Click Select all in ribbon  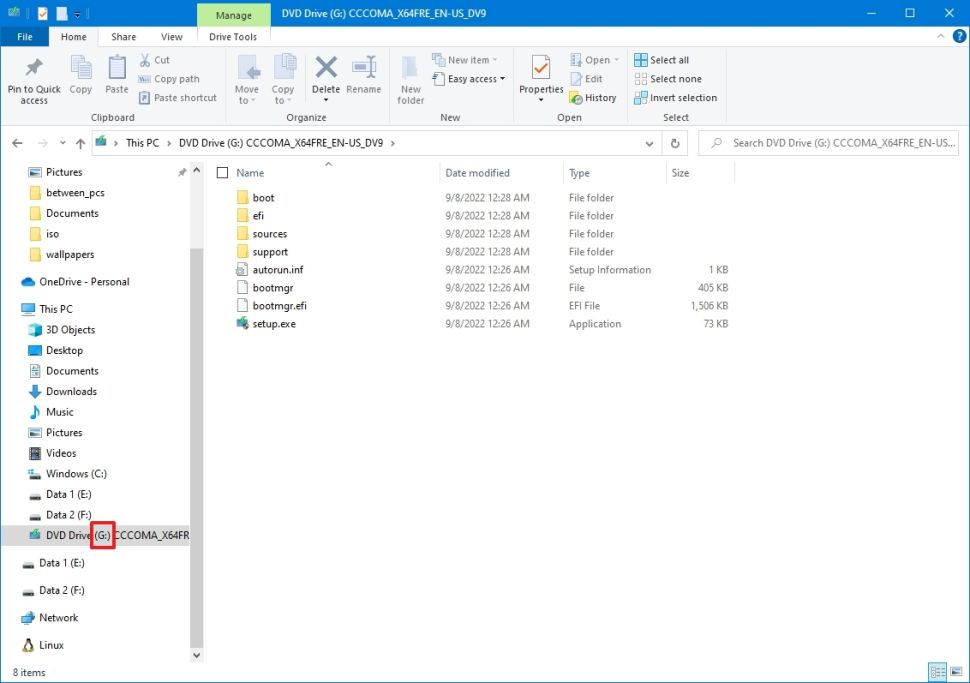(661, 60)
